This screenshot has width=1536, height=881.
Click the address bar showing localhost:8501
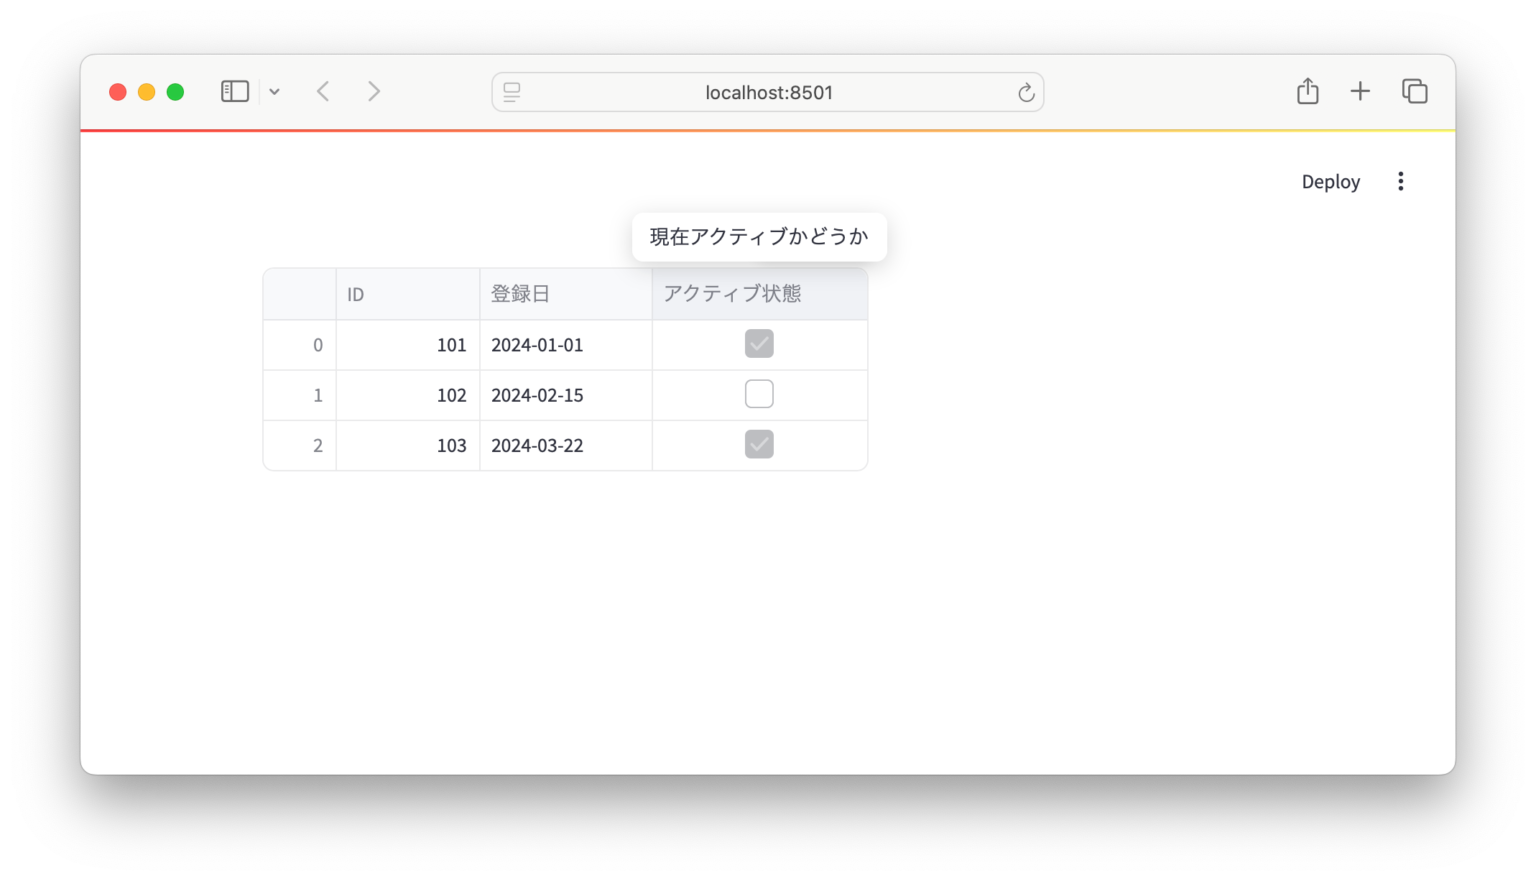click(x=767, y=92)
